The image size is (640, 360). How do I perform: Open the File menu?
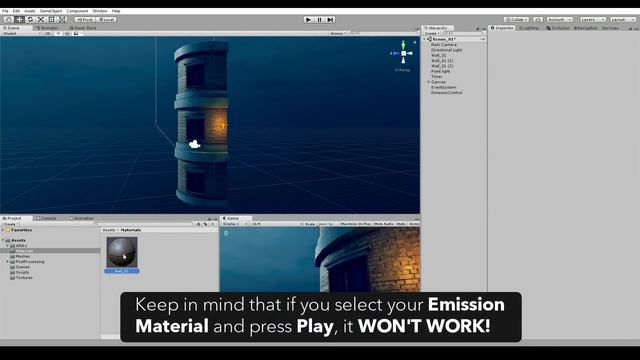point(5,11)
